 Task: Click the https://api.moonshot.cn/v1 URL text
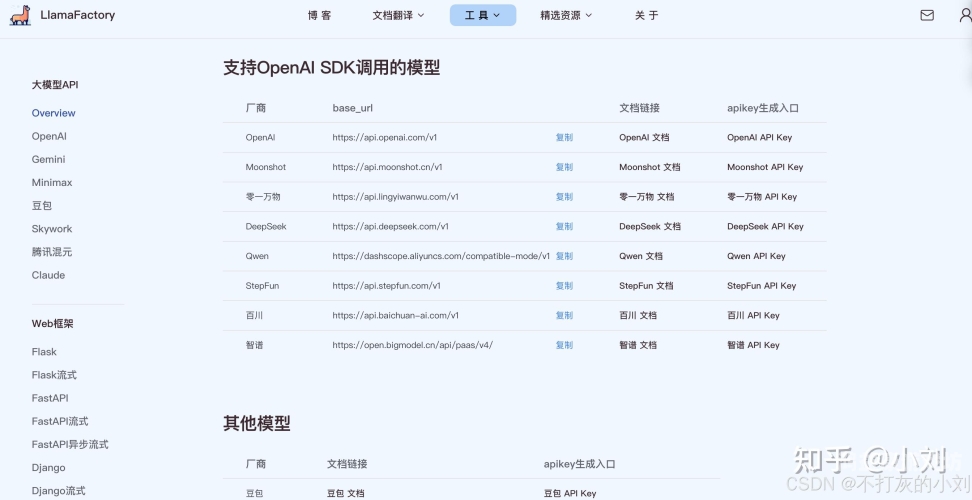[387, 167]
